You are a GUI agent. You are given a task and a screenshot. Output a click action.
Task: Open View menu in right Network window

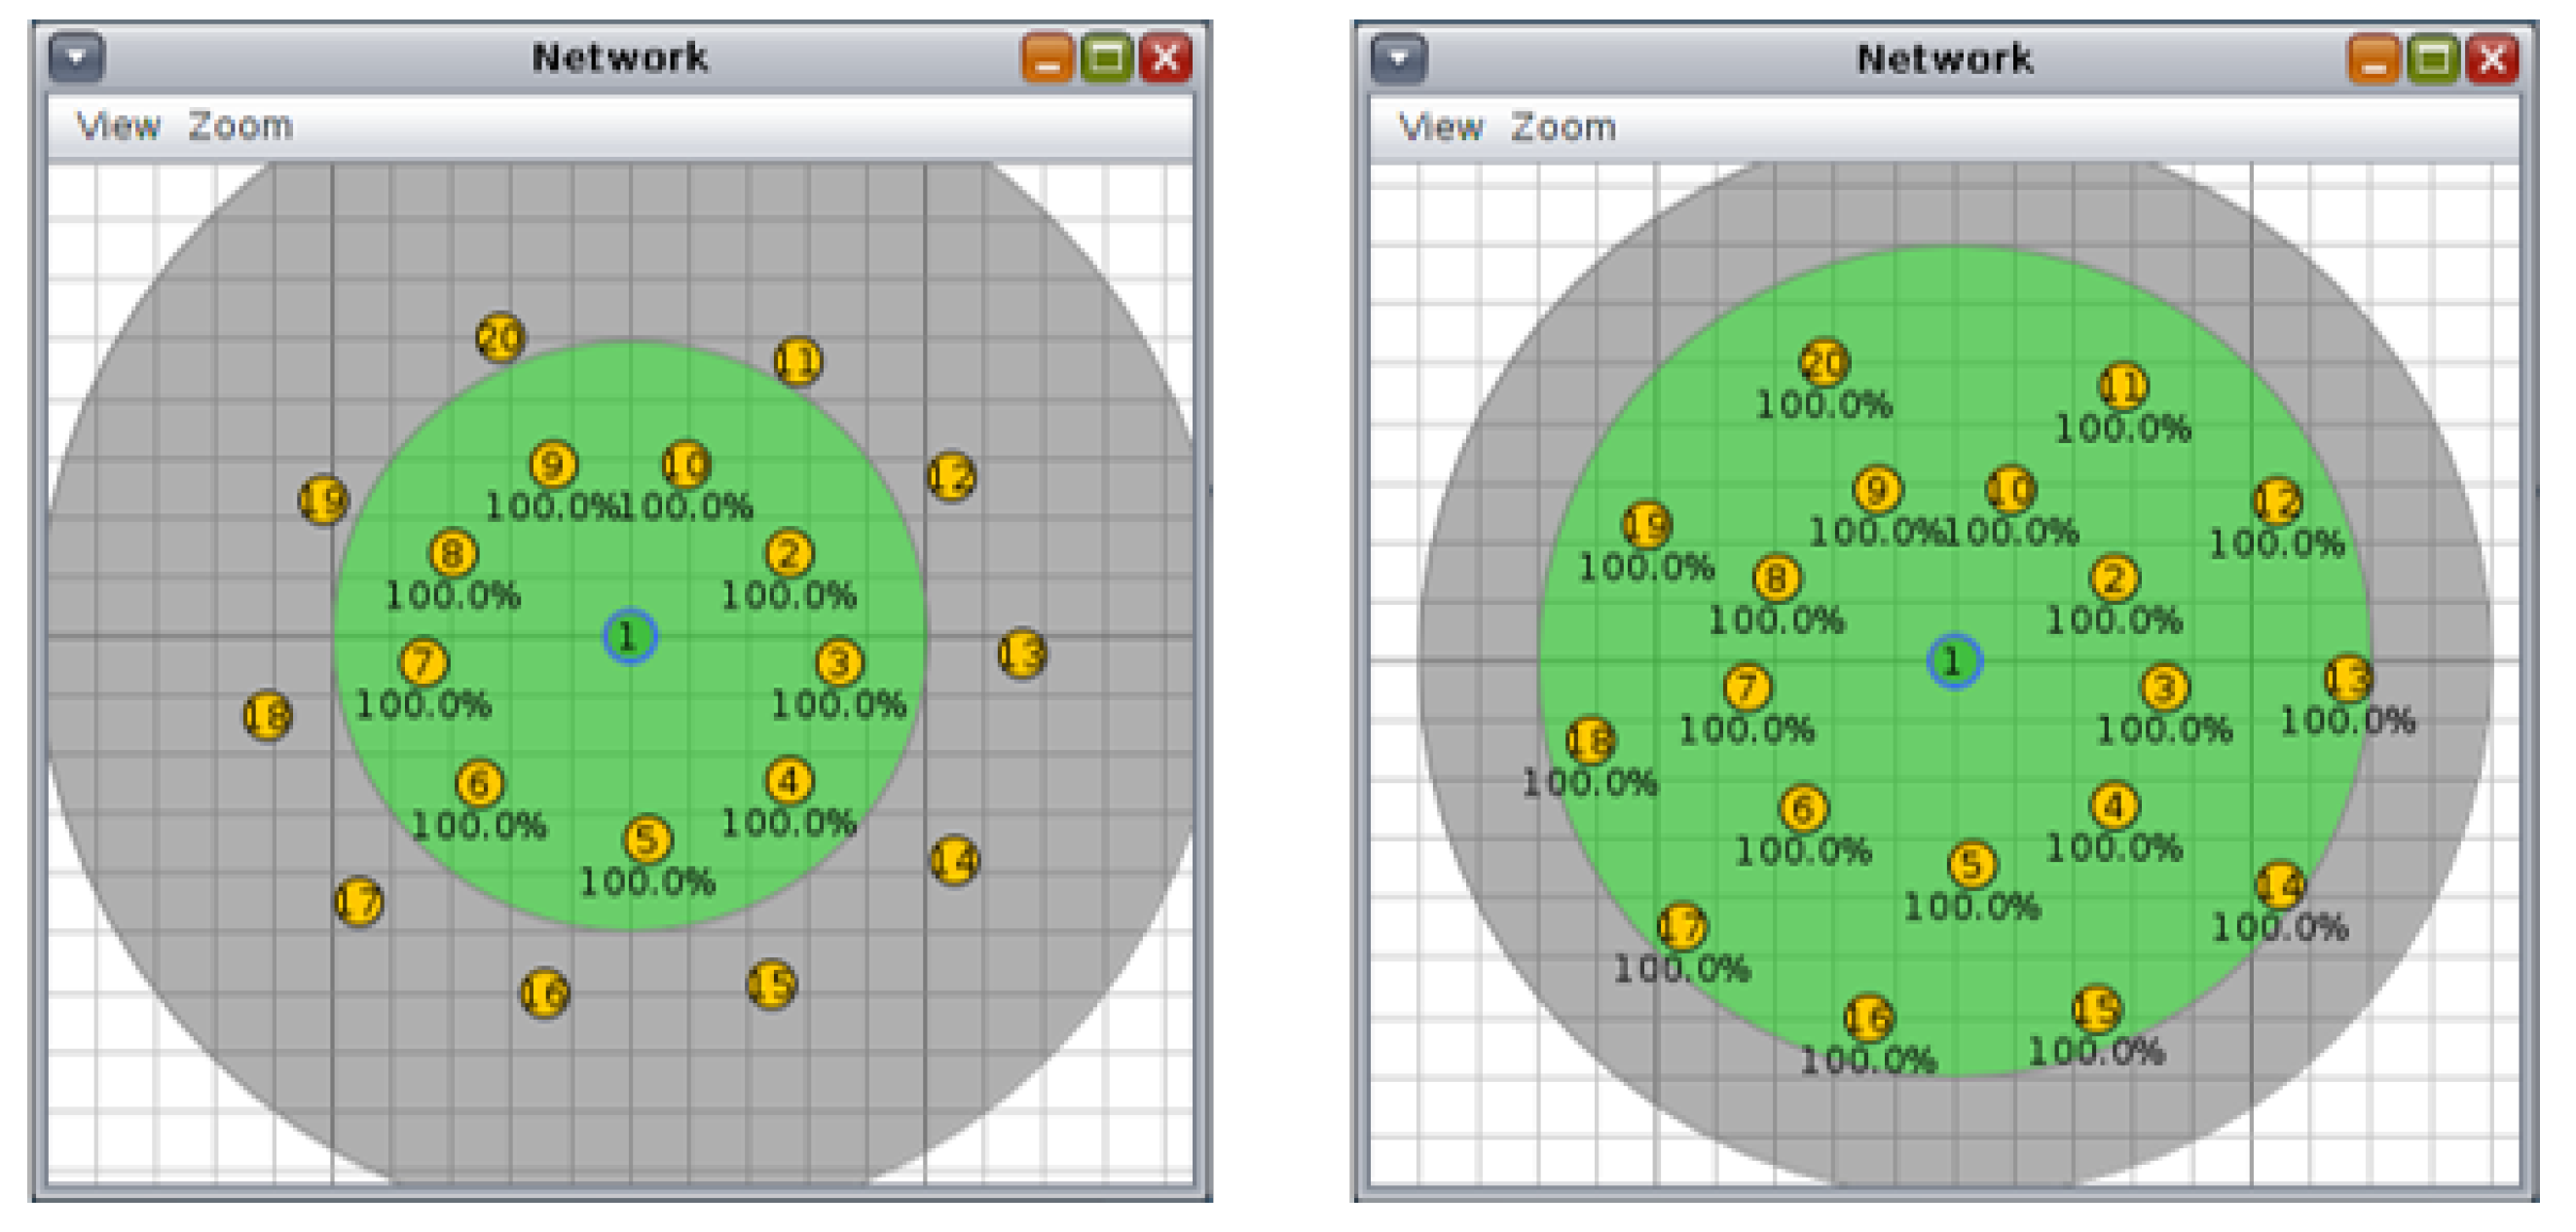tap(1440, 127)
